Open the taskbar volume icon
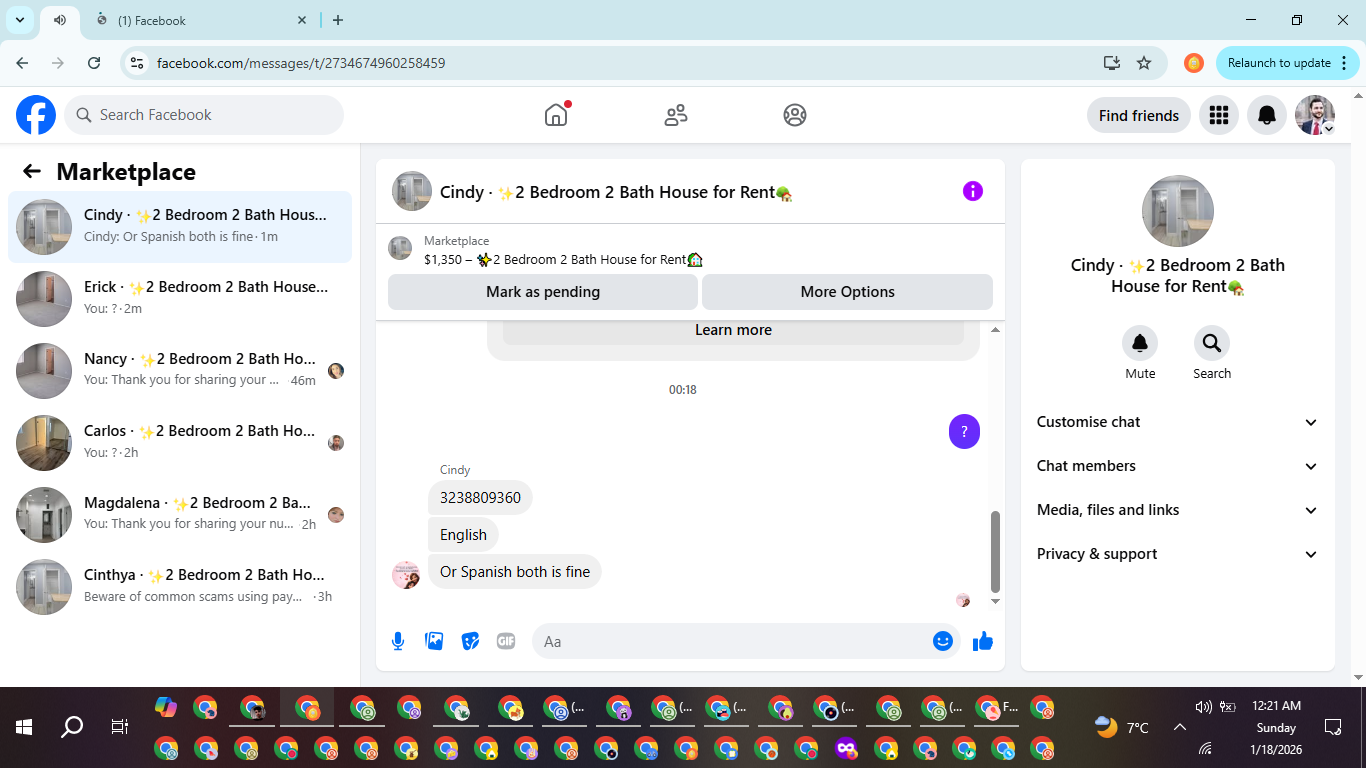1366x768 pixels. click(1203, 707)
